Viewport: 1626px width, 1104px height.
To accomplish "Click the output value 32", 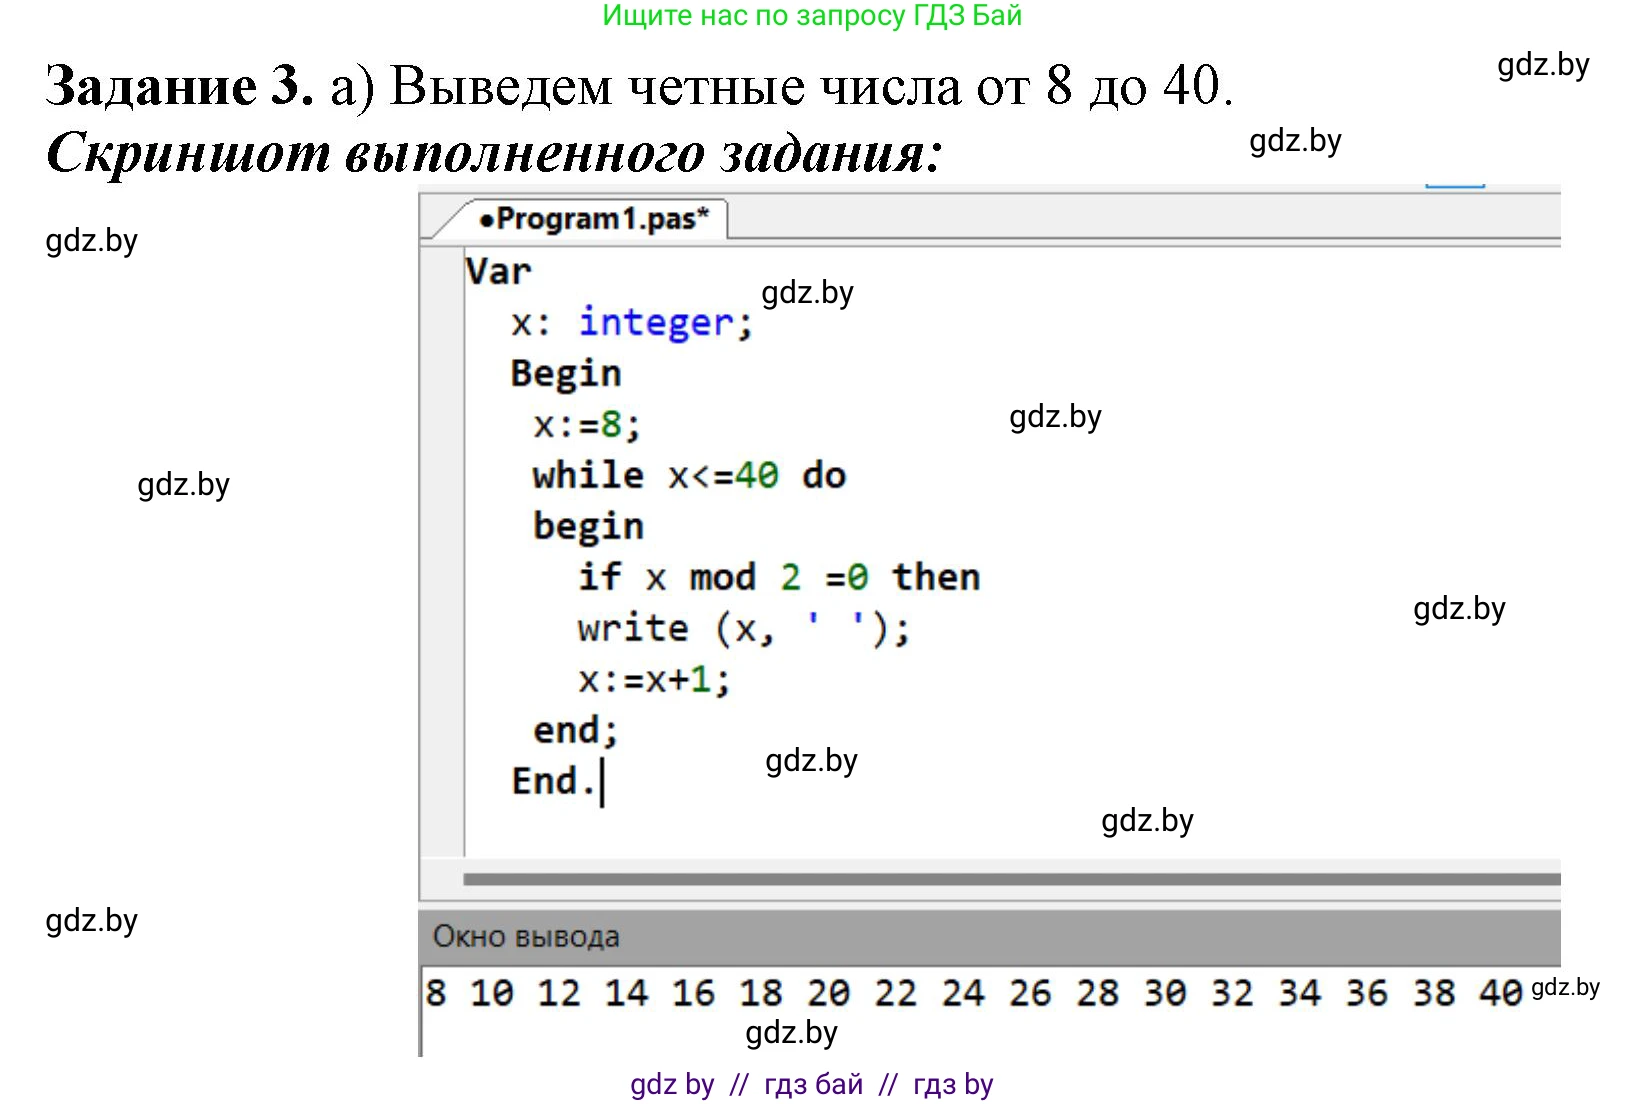I will click(x=1232, y=993).
